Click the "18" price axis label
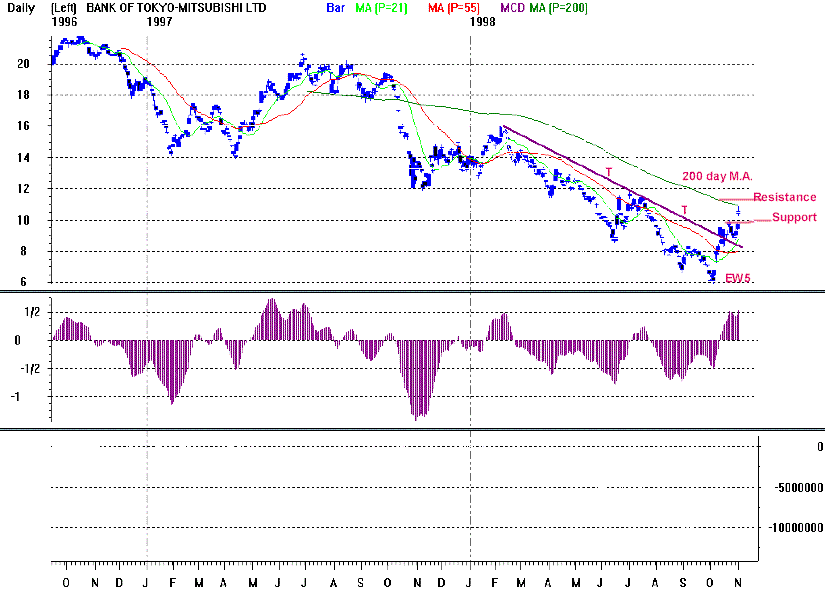Screen dimensions: 825x590 click(23, 95)
